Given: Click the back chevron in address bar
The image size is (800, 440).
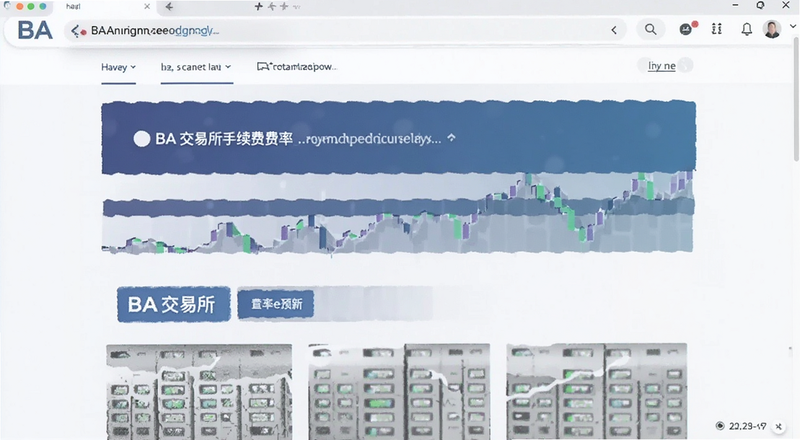Looking at the screenshot, I should click(614, 30).
